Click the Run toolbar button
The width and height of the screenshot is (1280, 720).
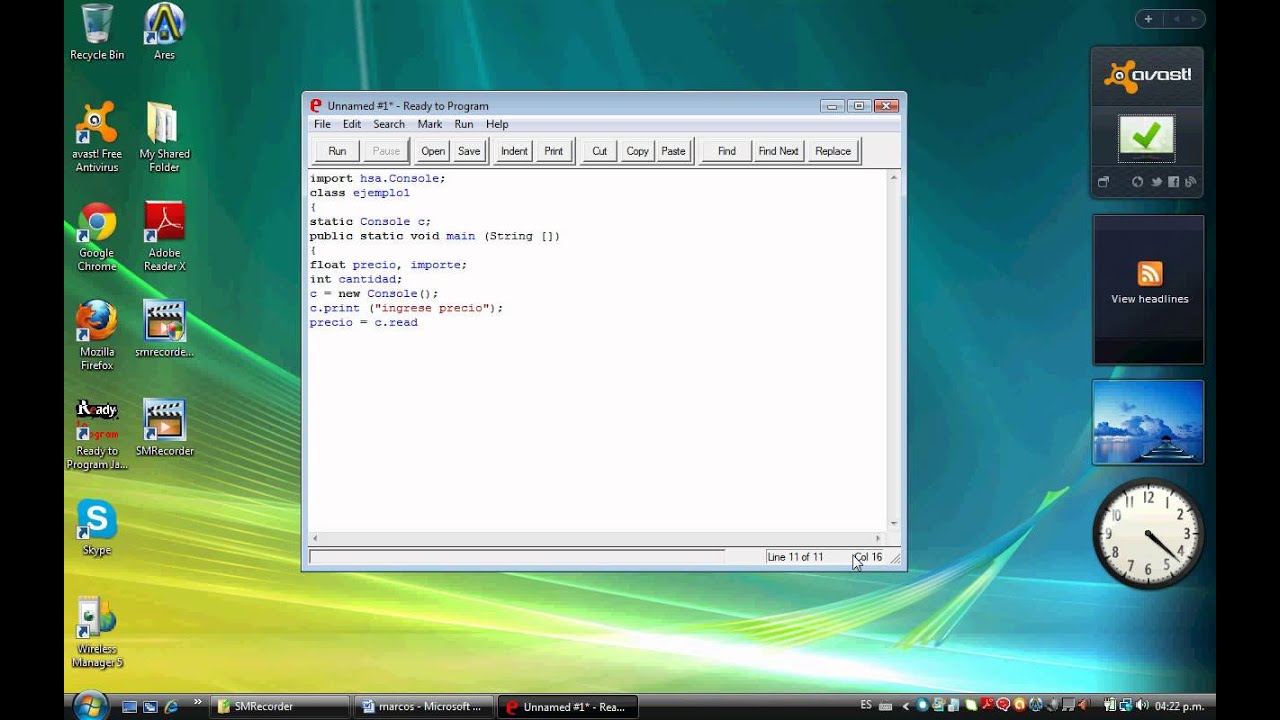(x=337, y=151)
